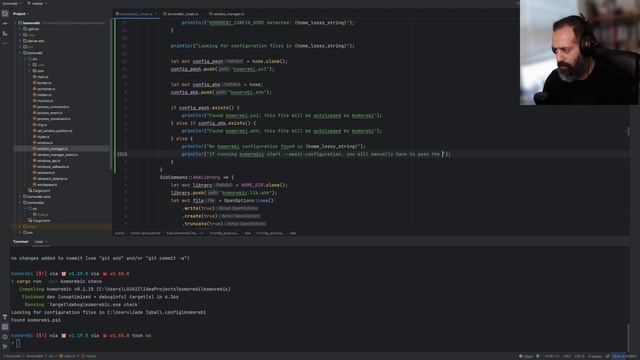Click the line and column indicator in status bar
This screenshot has height=360, width=640.
[x=551, y=356]
